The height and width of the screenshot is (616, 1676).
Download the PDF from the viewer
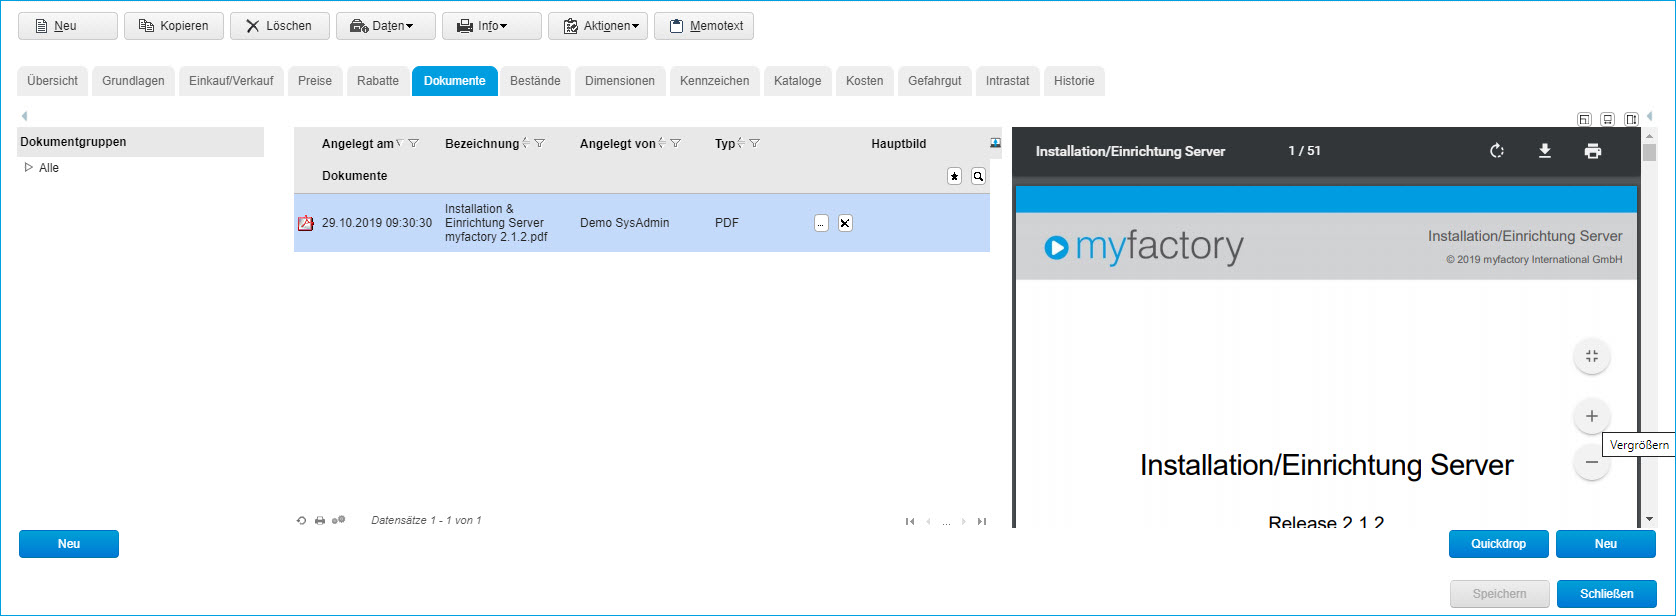[1545, 151]
